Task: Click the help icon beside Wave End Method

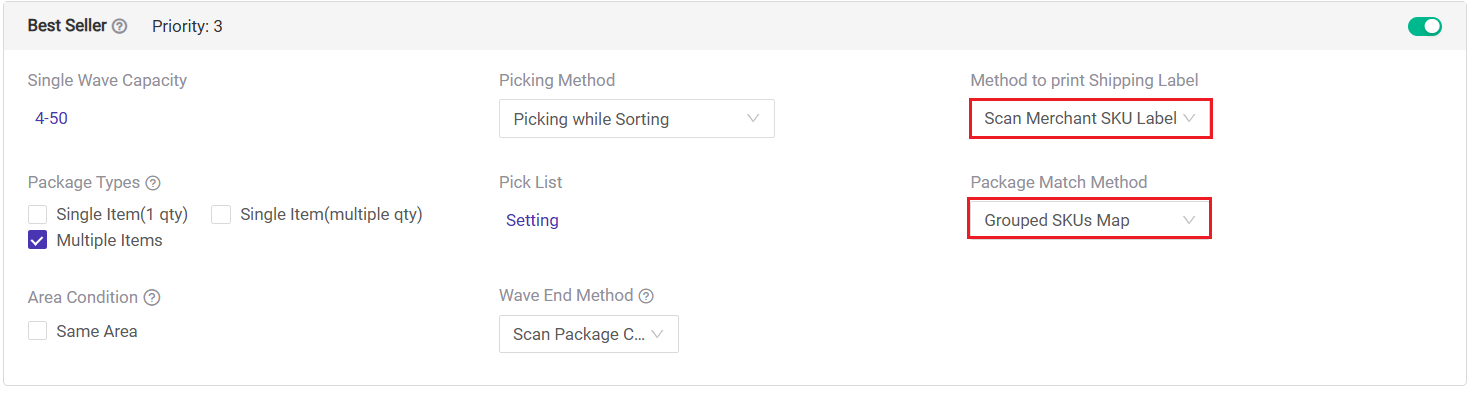Action: click(646, 296)
